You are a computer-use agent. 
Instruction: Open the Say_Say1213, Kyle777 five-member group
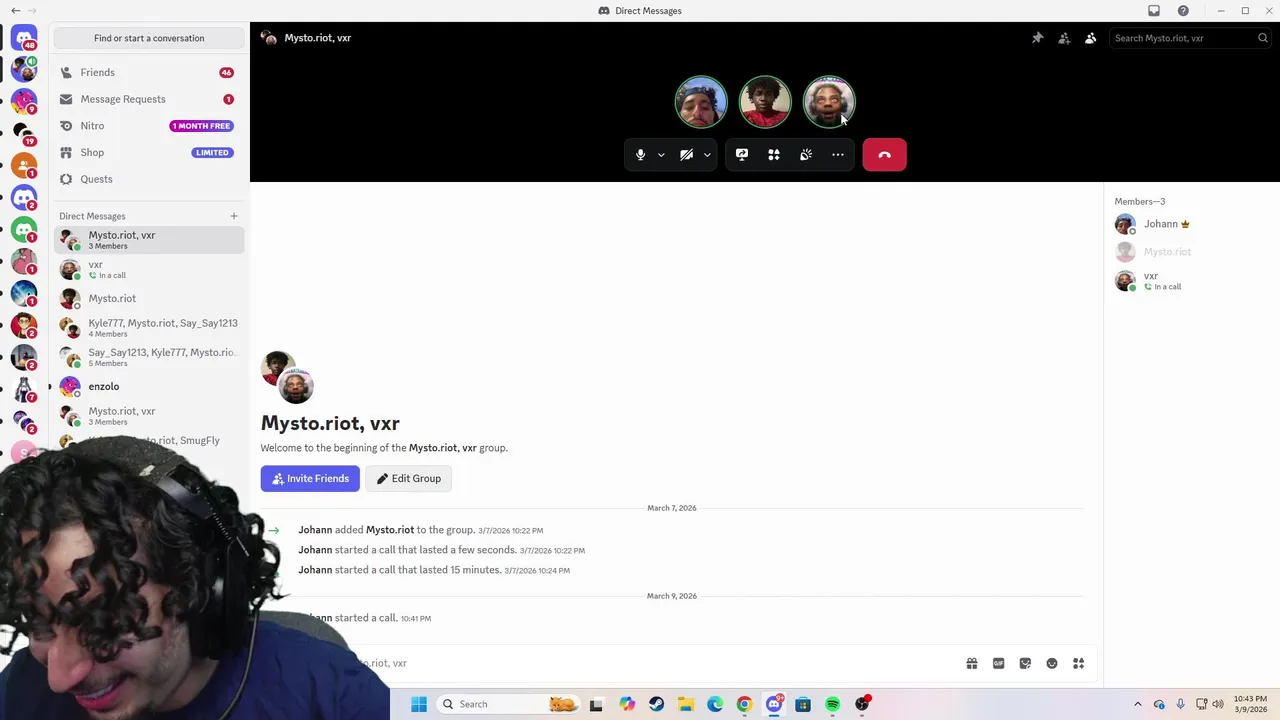(x=148, y=357)
